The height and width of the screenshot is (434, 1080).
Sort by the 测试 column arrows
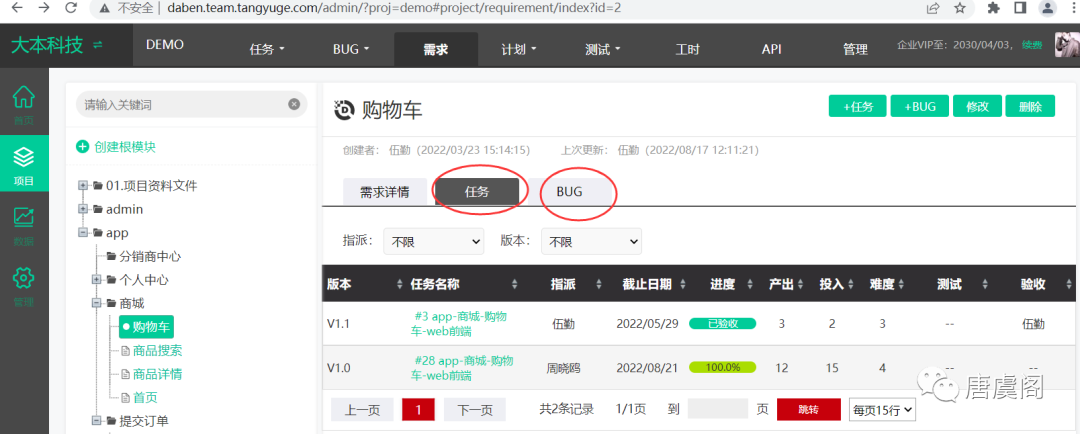pyautogui.click(x=985, y=285)
